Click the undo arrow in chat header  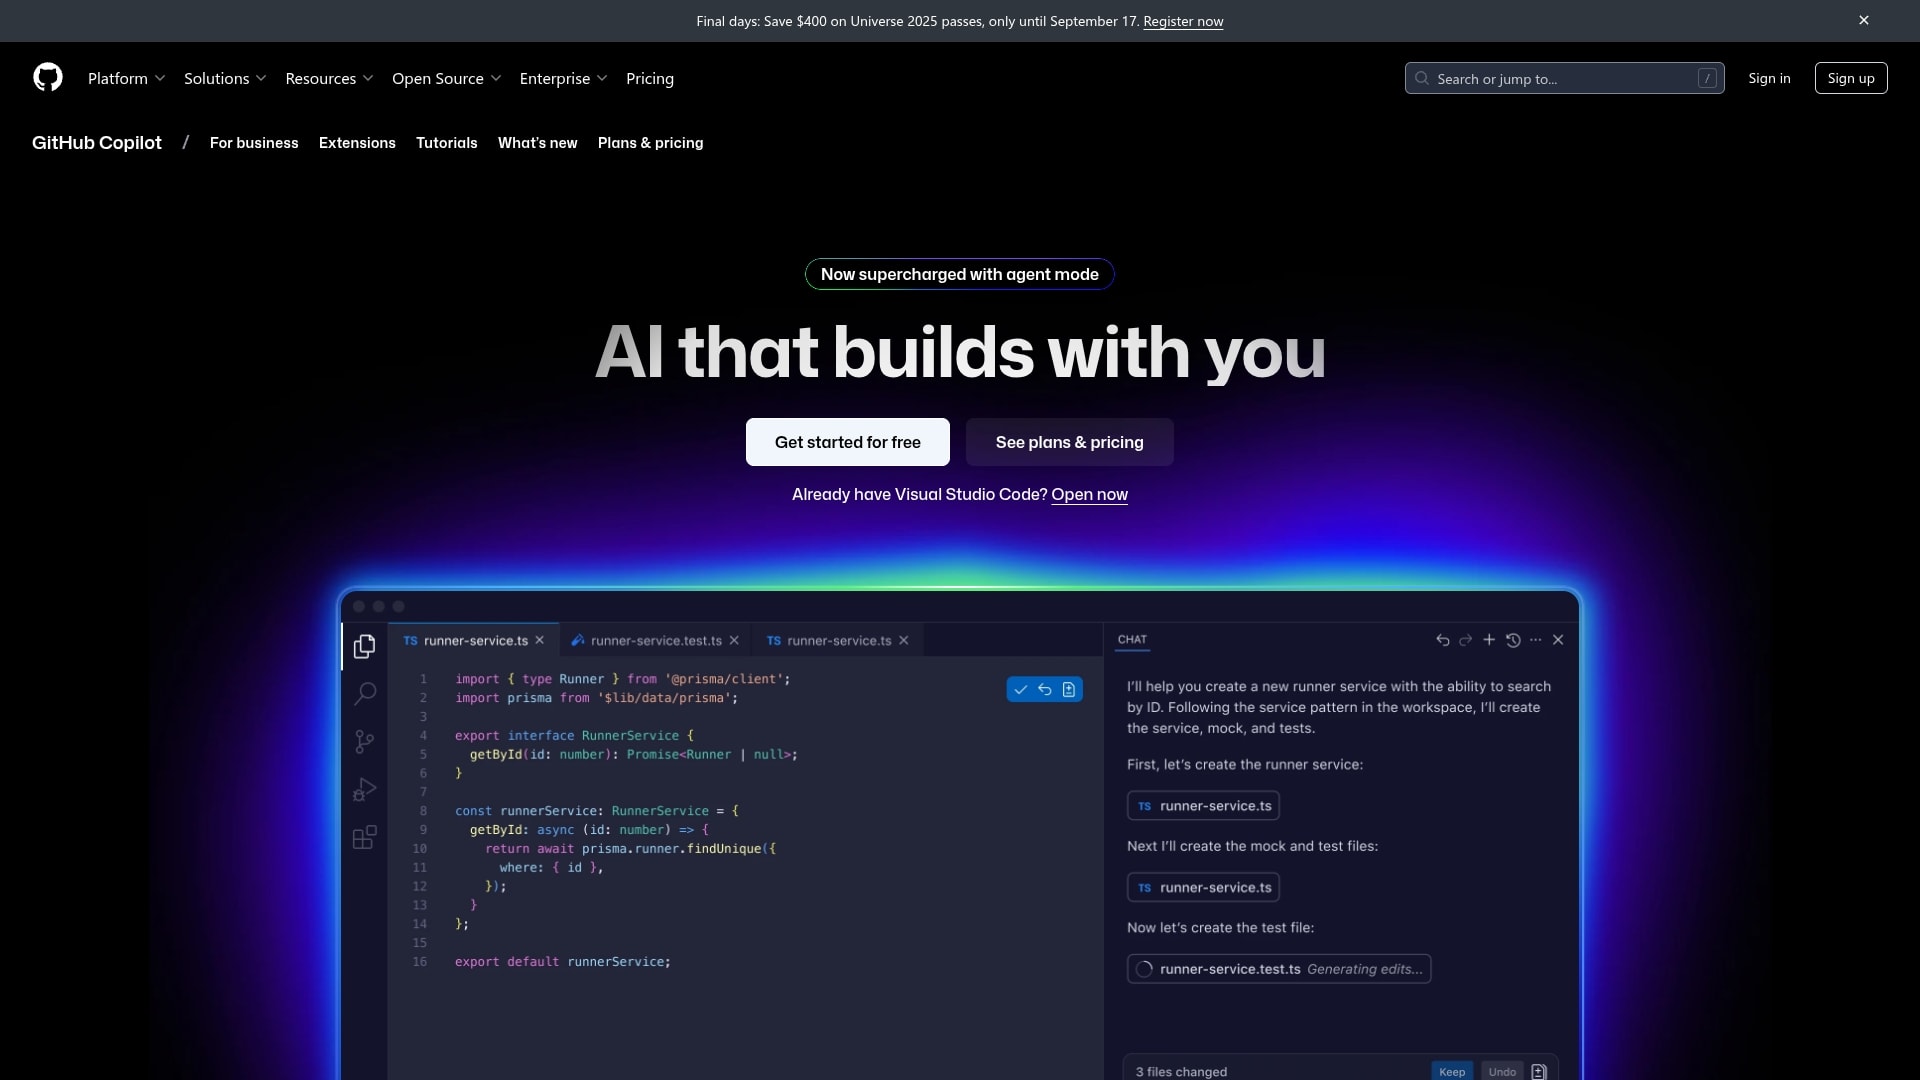pyautogui.click(x=1442, y=640)
